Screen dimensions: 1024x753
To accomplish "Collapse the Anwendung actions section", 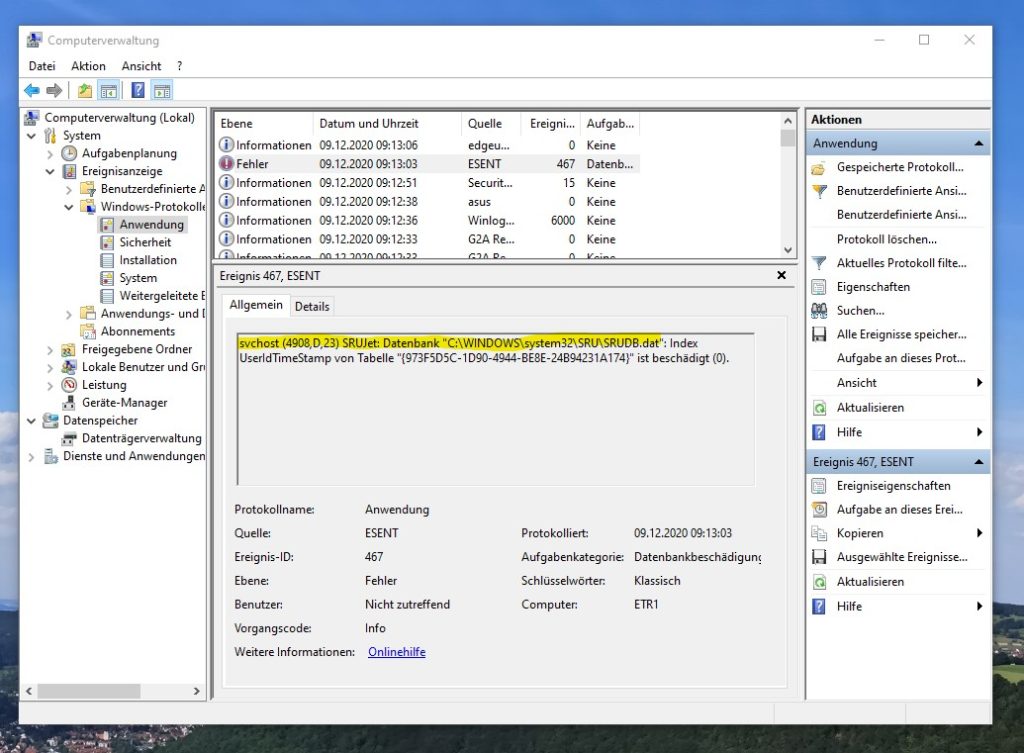I will [978, 143].
